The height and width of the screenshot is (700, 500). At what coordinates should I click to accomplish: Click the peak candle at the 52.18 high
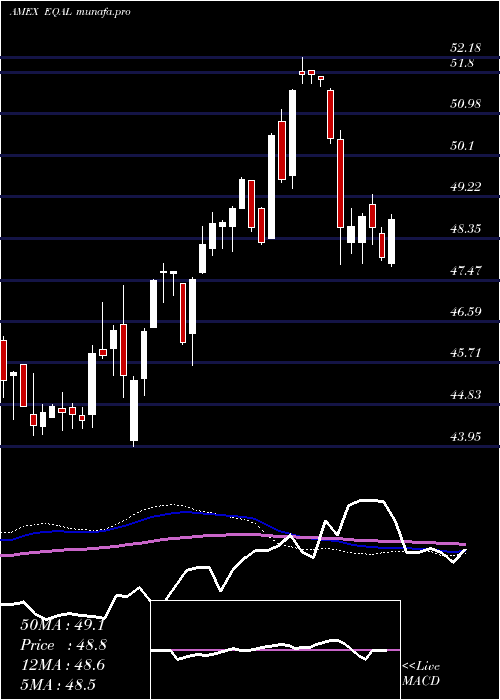(302, 71)
